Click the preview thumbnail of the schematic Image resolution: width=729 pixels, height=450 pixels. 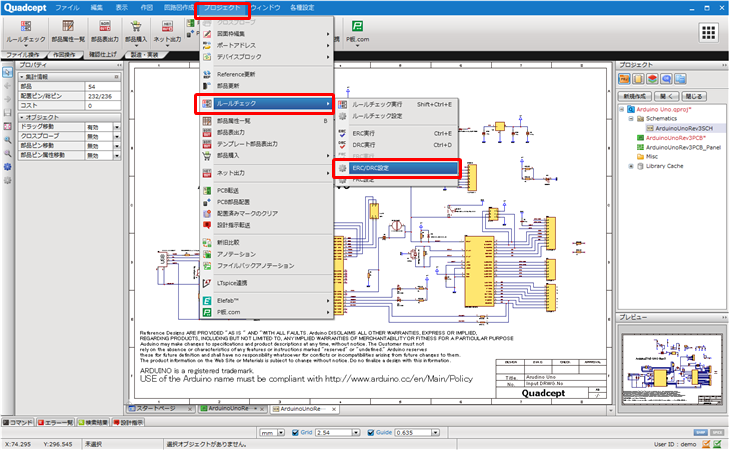pyautogui.click(x=670, y=369)
